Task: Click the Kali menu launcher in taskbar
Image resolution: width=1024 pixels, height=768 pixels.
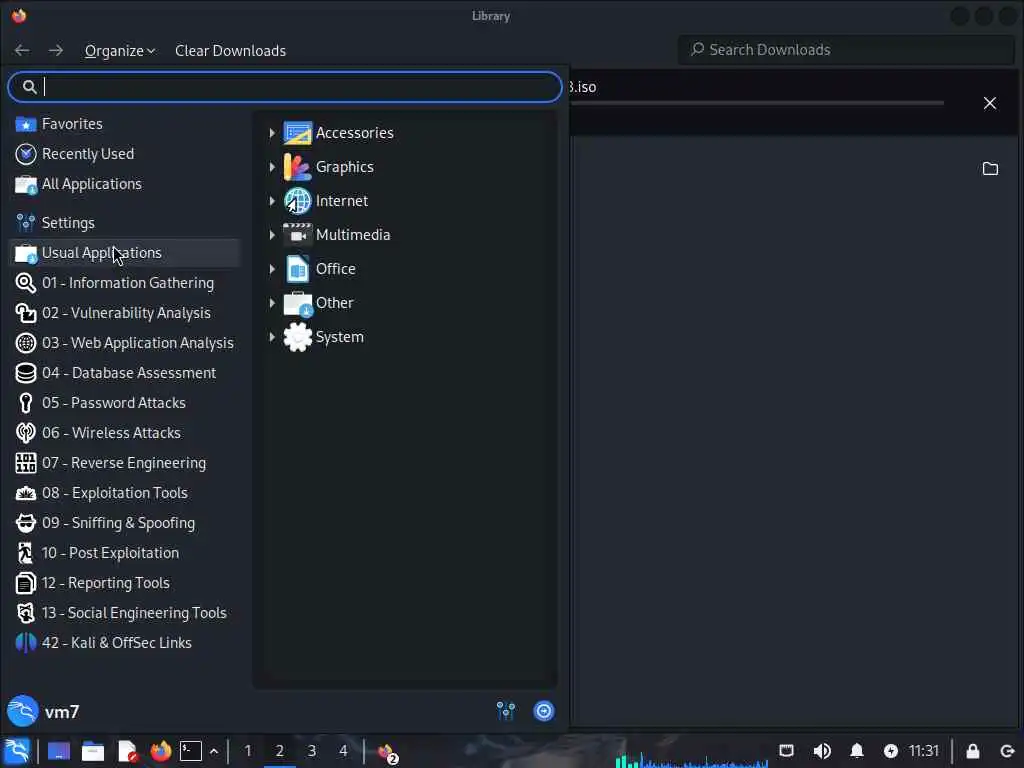Action: [17, 751]
